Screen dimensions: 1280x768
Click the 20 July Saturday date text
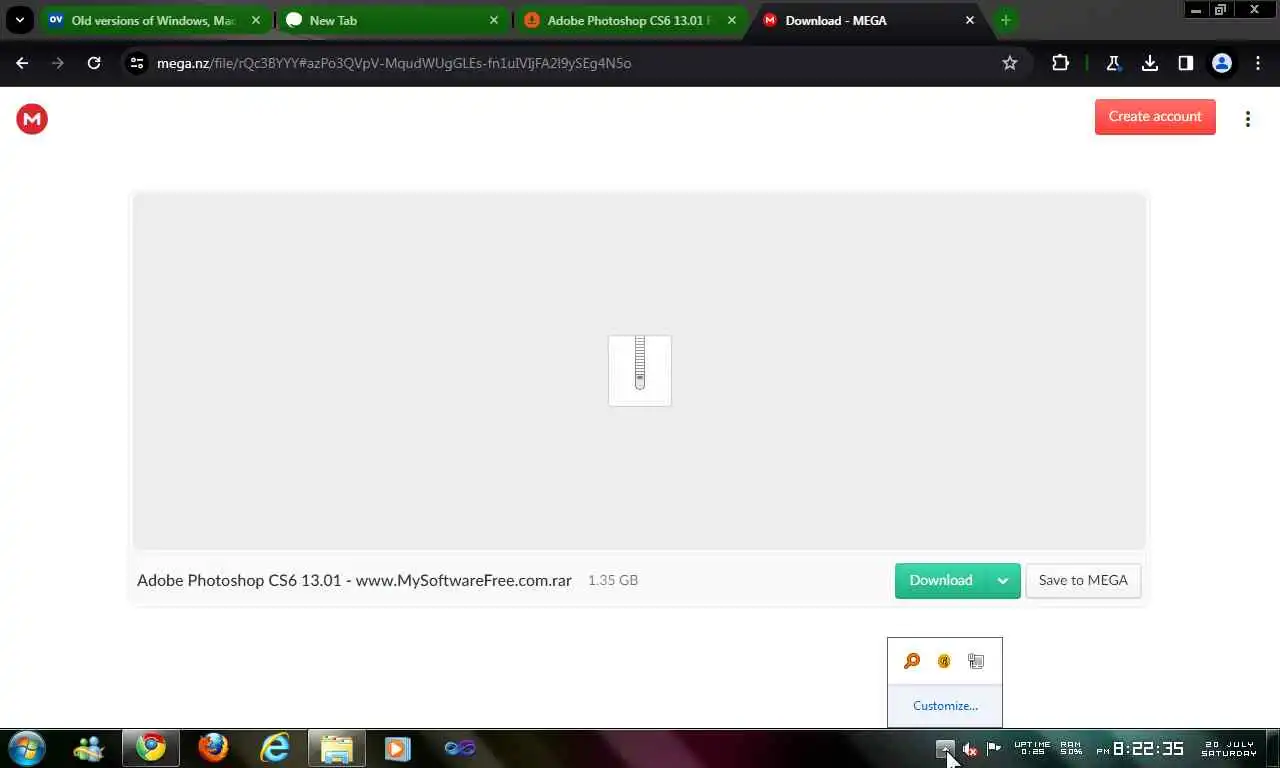1229,749
